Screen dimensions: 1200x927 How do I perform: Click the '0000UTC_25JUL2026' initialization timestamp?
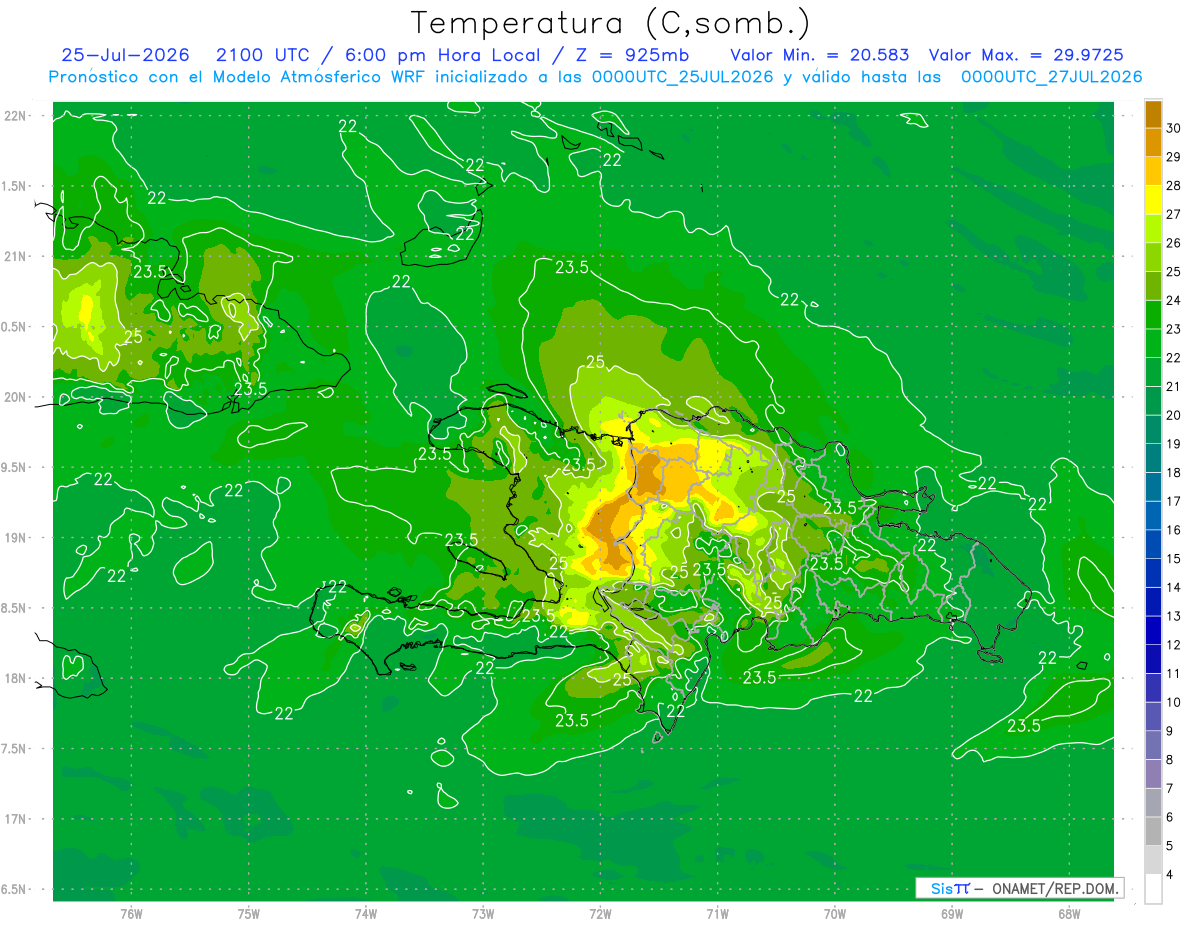pos(682,77)
